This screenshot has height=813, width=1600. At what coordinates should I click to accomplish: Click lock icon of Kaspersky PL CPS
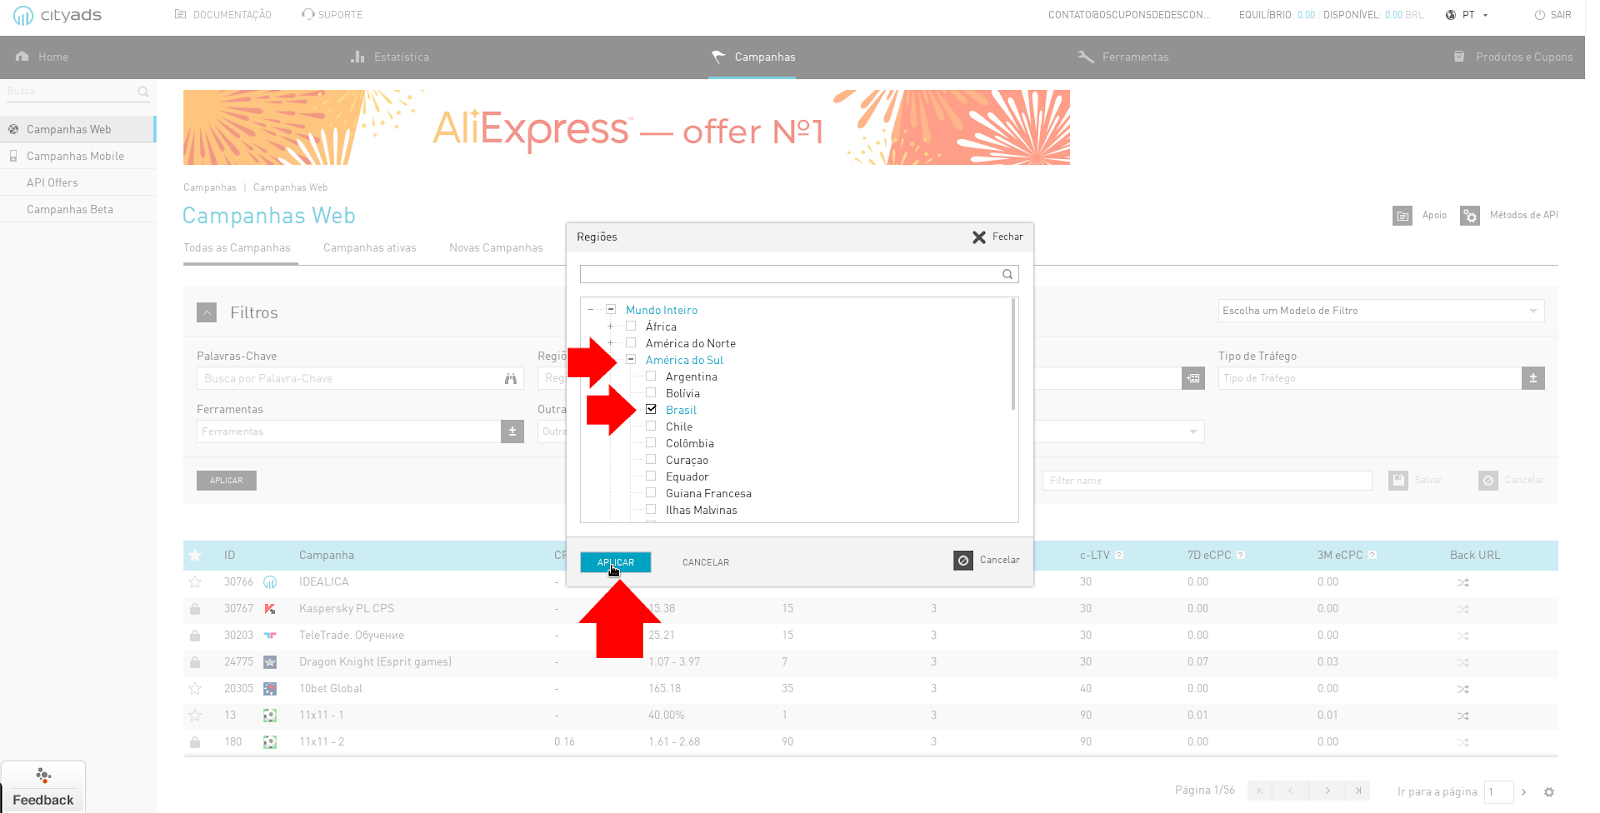pyautogui.click(x=195, y=609)
